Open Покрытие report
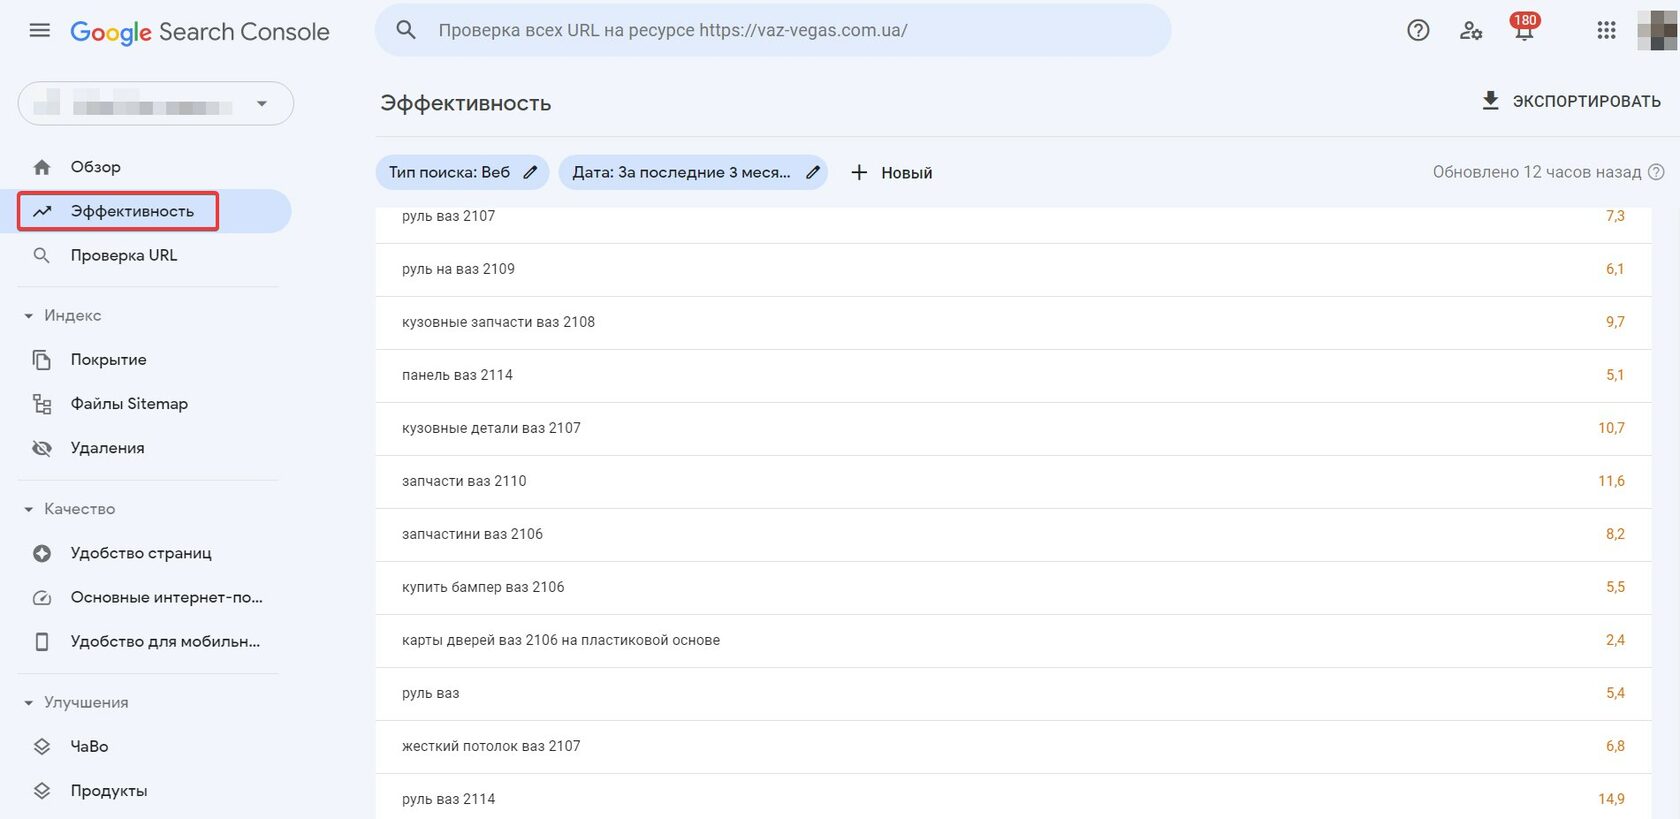The image size is (1680, 819). pyautogui.click(x=108, y=359)
